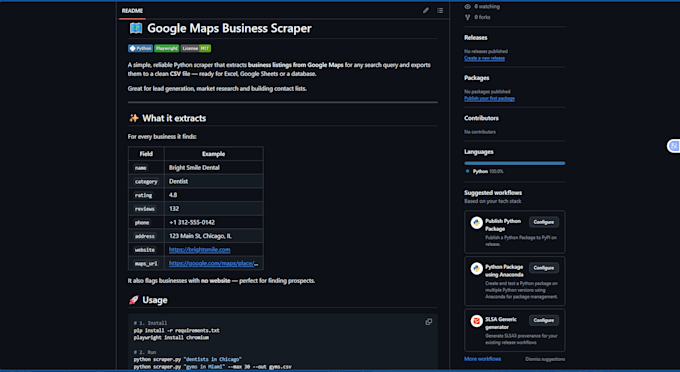Click the Playwright badge

167,49
